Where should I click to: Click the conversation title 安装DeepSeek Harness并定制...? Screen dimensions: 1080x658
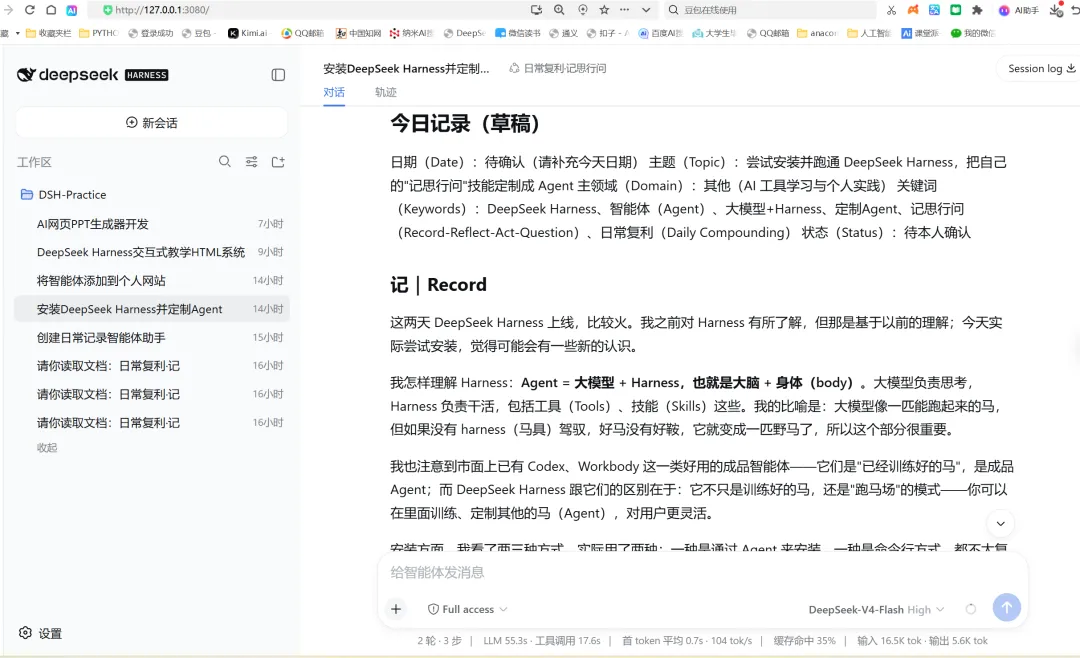coord(406,68)
